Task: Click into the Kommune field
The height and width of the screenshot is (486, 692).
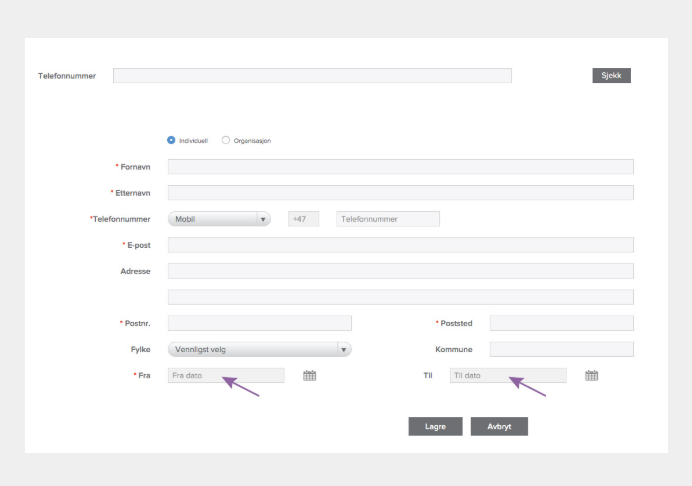Action: pyautogui.click(x=562, y=349)
